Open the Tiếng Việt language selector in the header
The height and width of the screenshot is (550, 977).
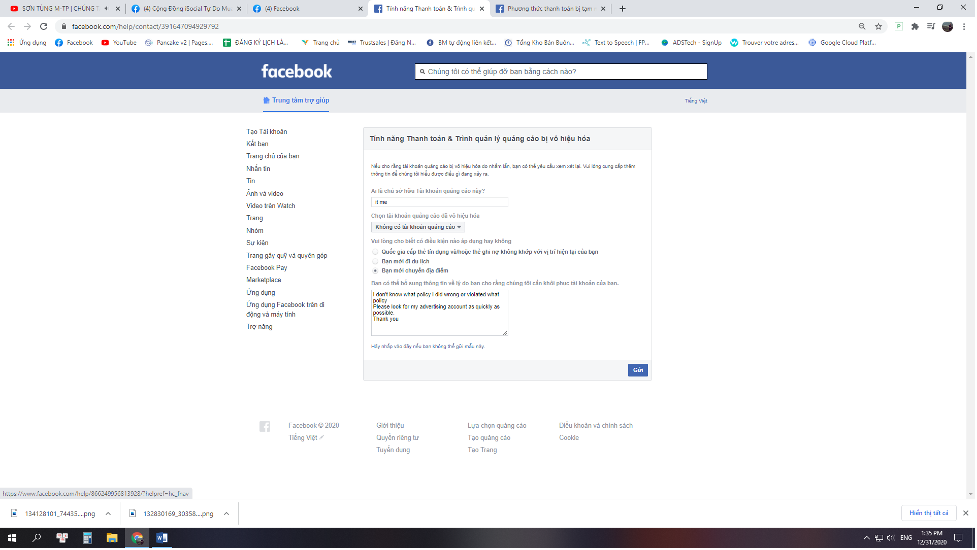click(695, 101)
